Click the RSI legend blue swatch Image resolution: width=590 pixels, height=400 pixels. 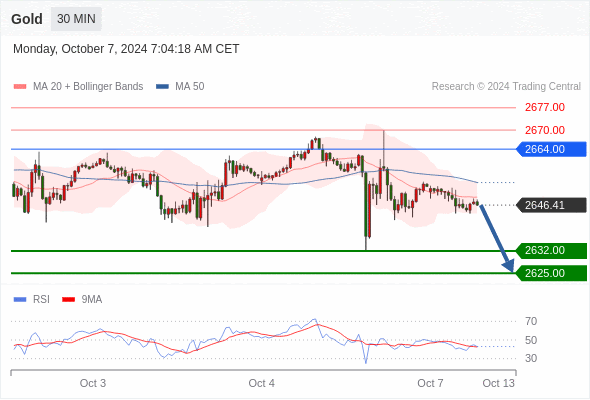pyautogui.click(x=20, y=300)
